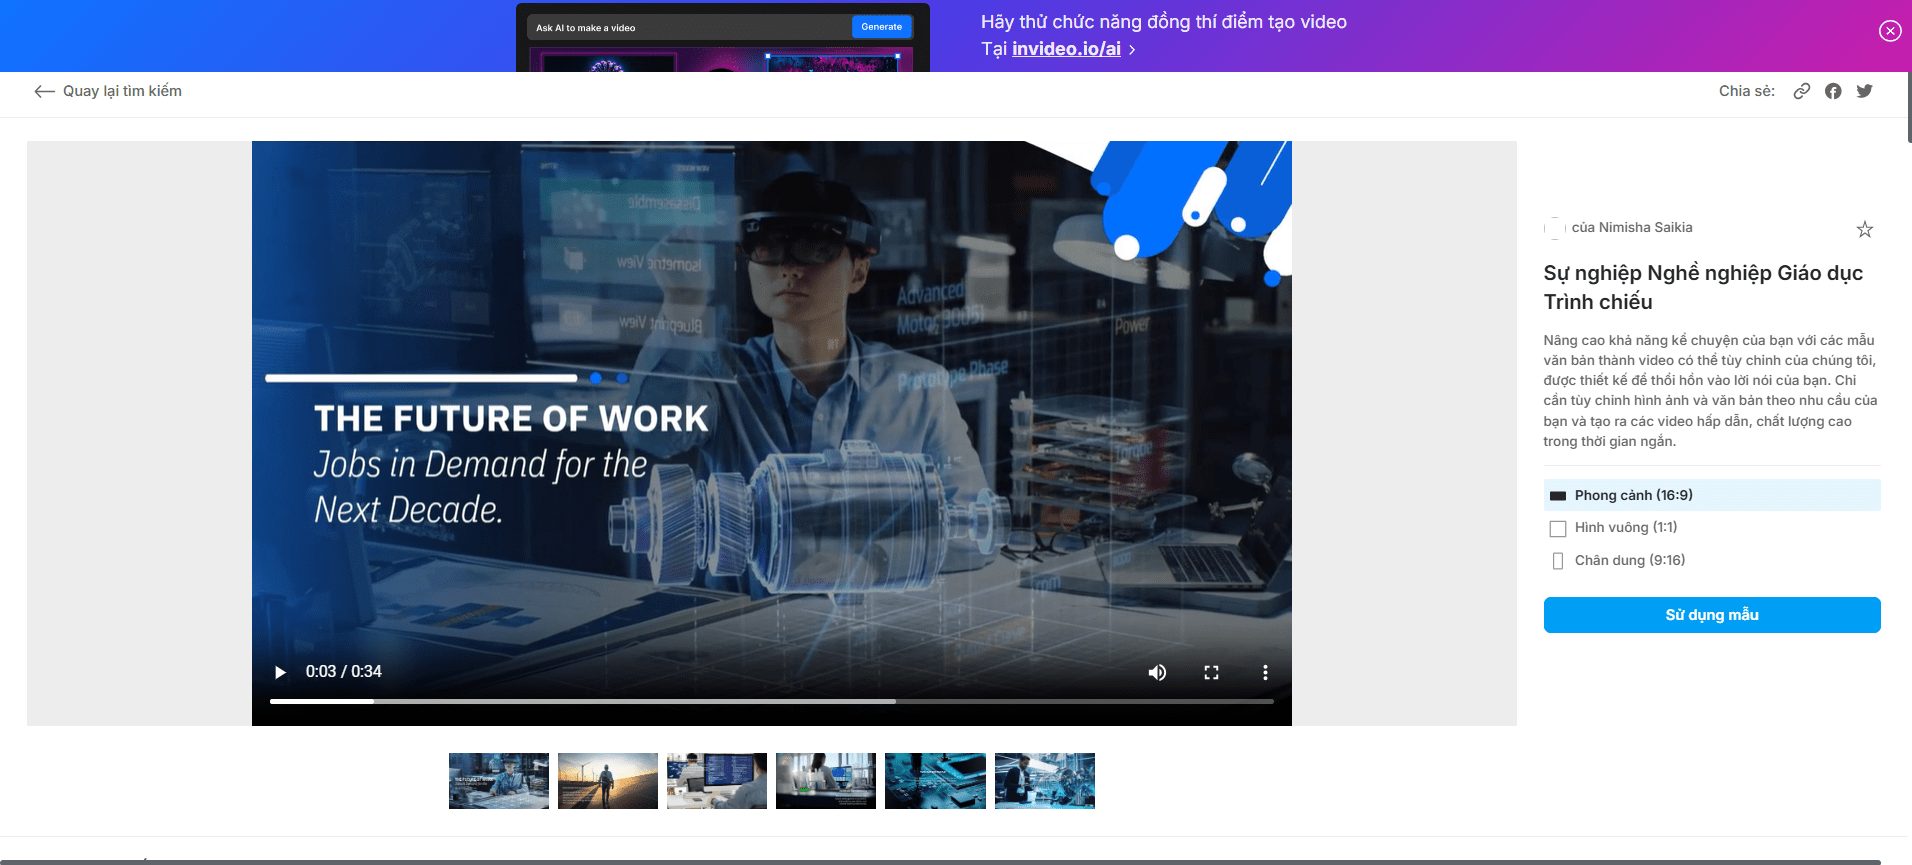Close the top promotional banner
This screenshot has width=1912, height=865.
[x=1889, y=31]
